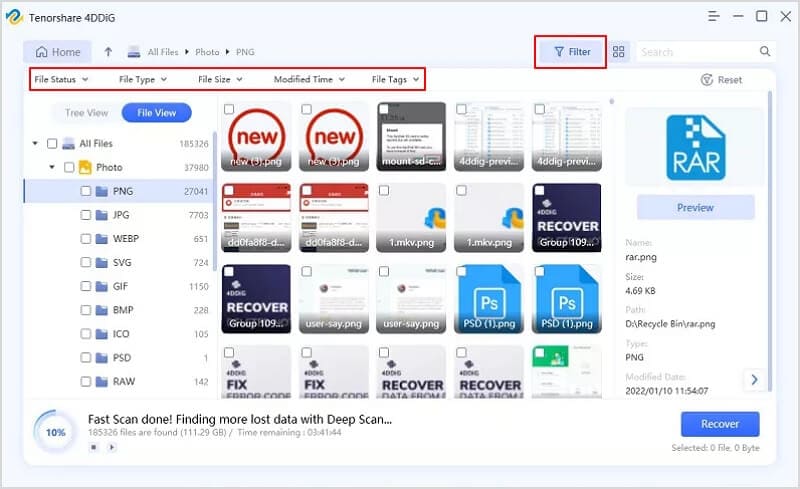
Task: Click the Photo category icon
Action: click(x=85, y=167)
